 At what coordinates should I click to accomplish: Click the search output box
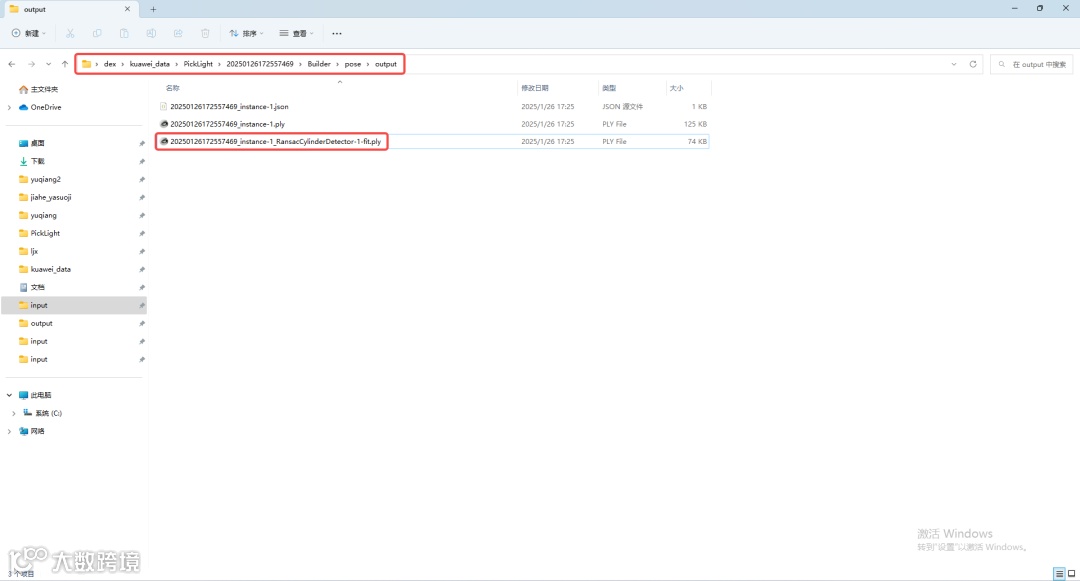tap(1031, 64)
